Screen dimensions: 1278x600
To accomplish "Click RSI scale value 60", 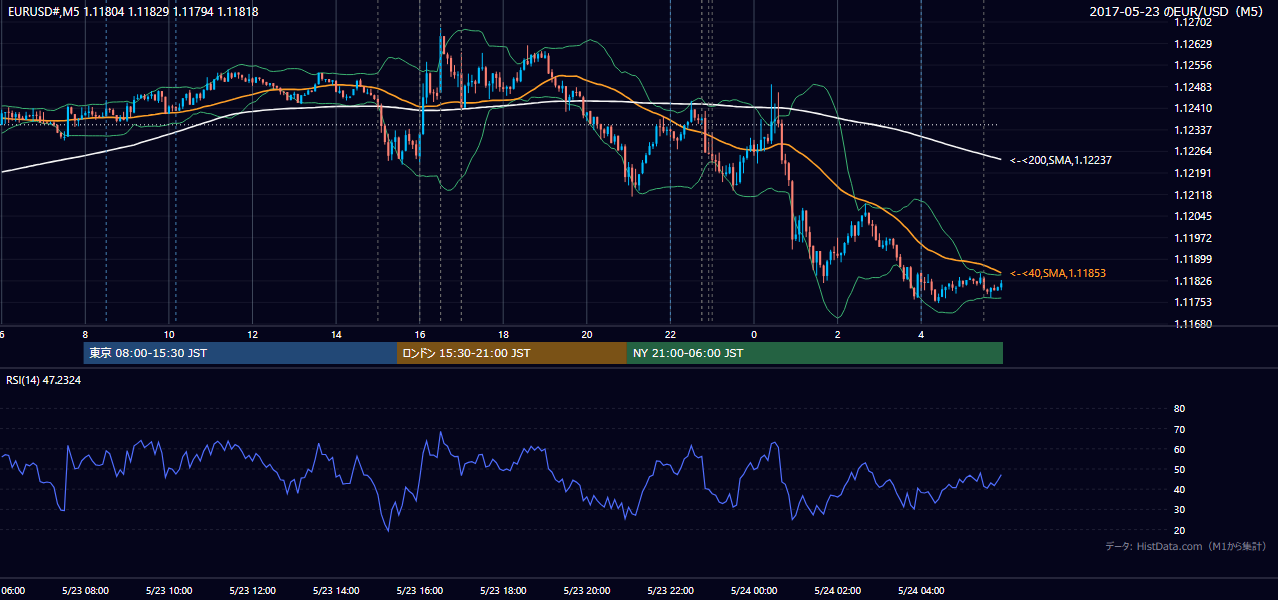I will click(x=1179, y=449).
